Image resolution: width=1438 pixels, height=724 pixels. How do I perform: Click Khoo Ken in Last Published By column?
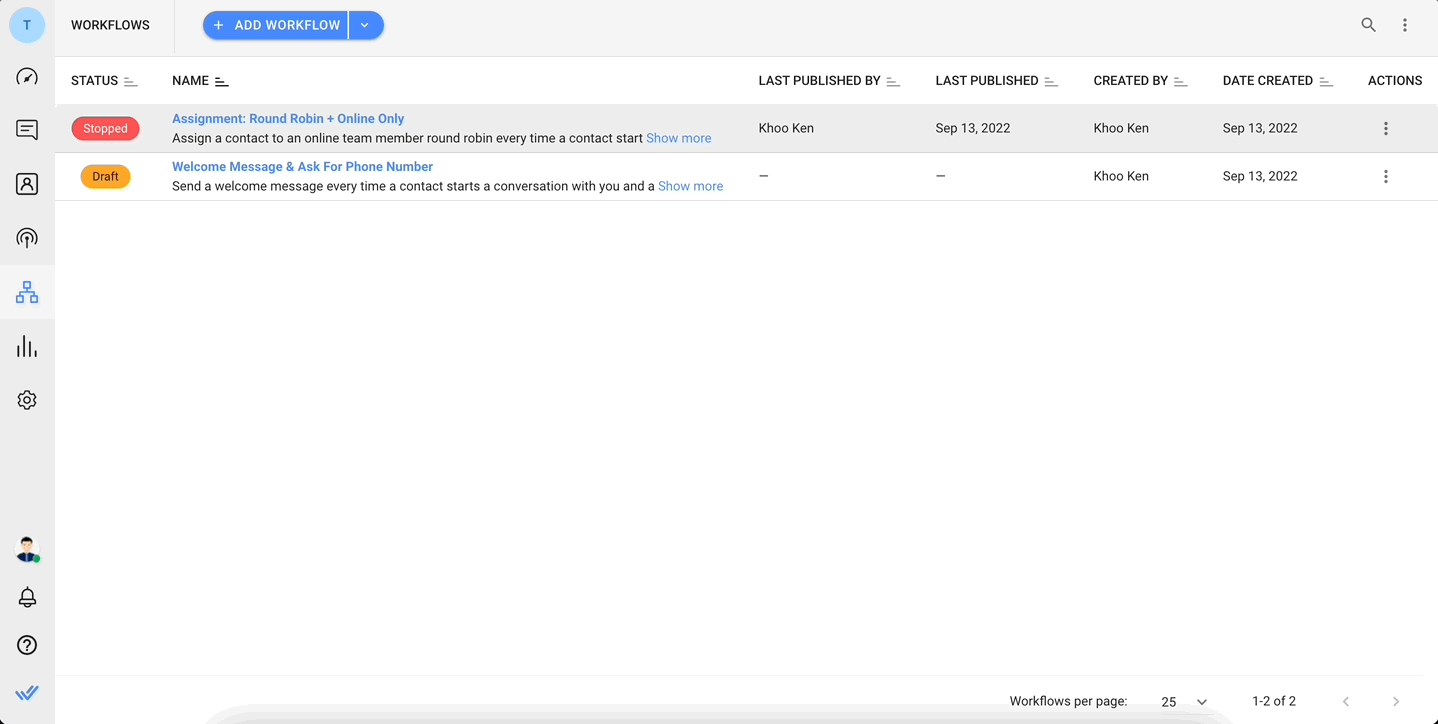click(x=786, y=128)
